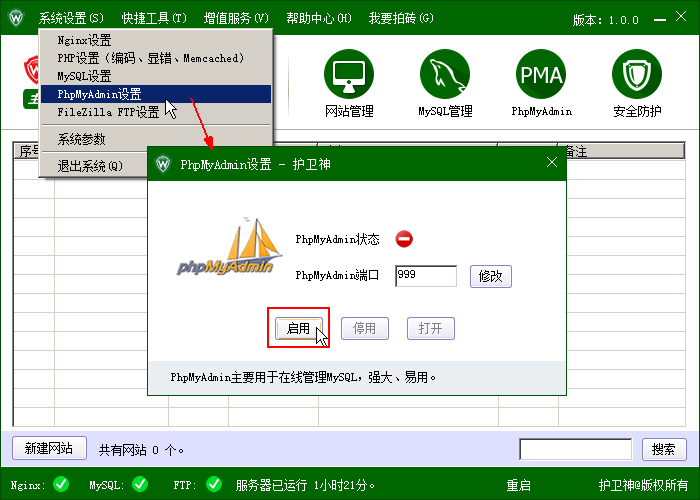This screenshot has height=500, width=700.
Task: Click the dialog's 护卫神 logo icon
Action: (163, 164)
